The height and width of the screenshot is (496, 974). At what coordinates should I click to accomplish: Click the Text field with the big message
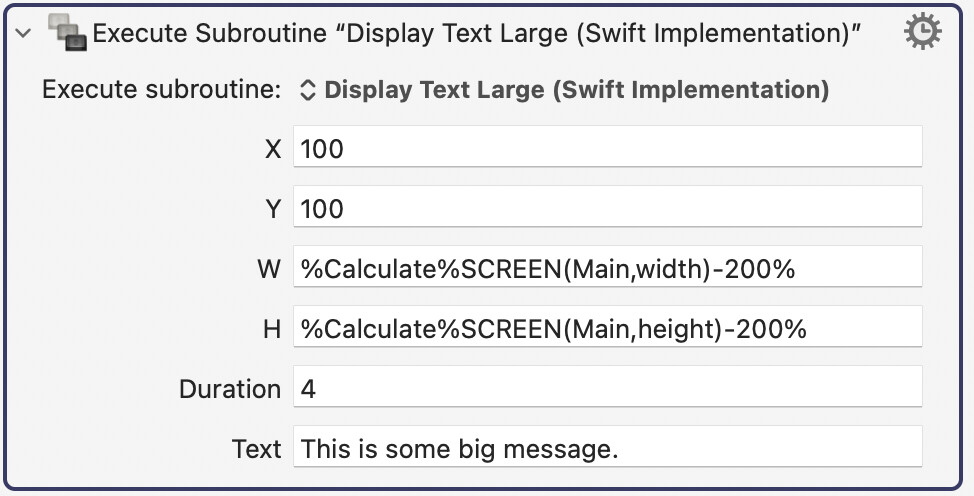pos(607,449)
